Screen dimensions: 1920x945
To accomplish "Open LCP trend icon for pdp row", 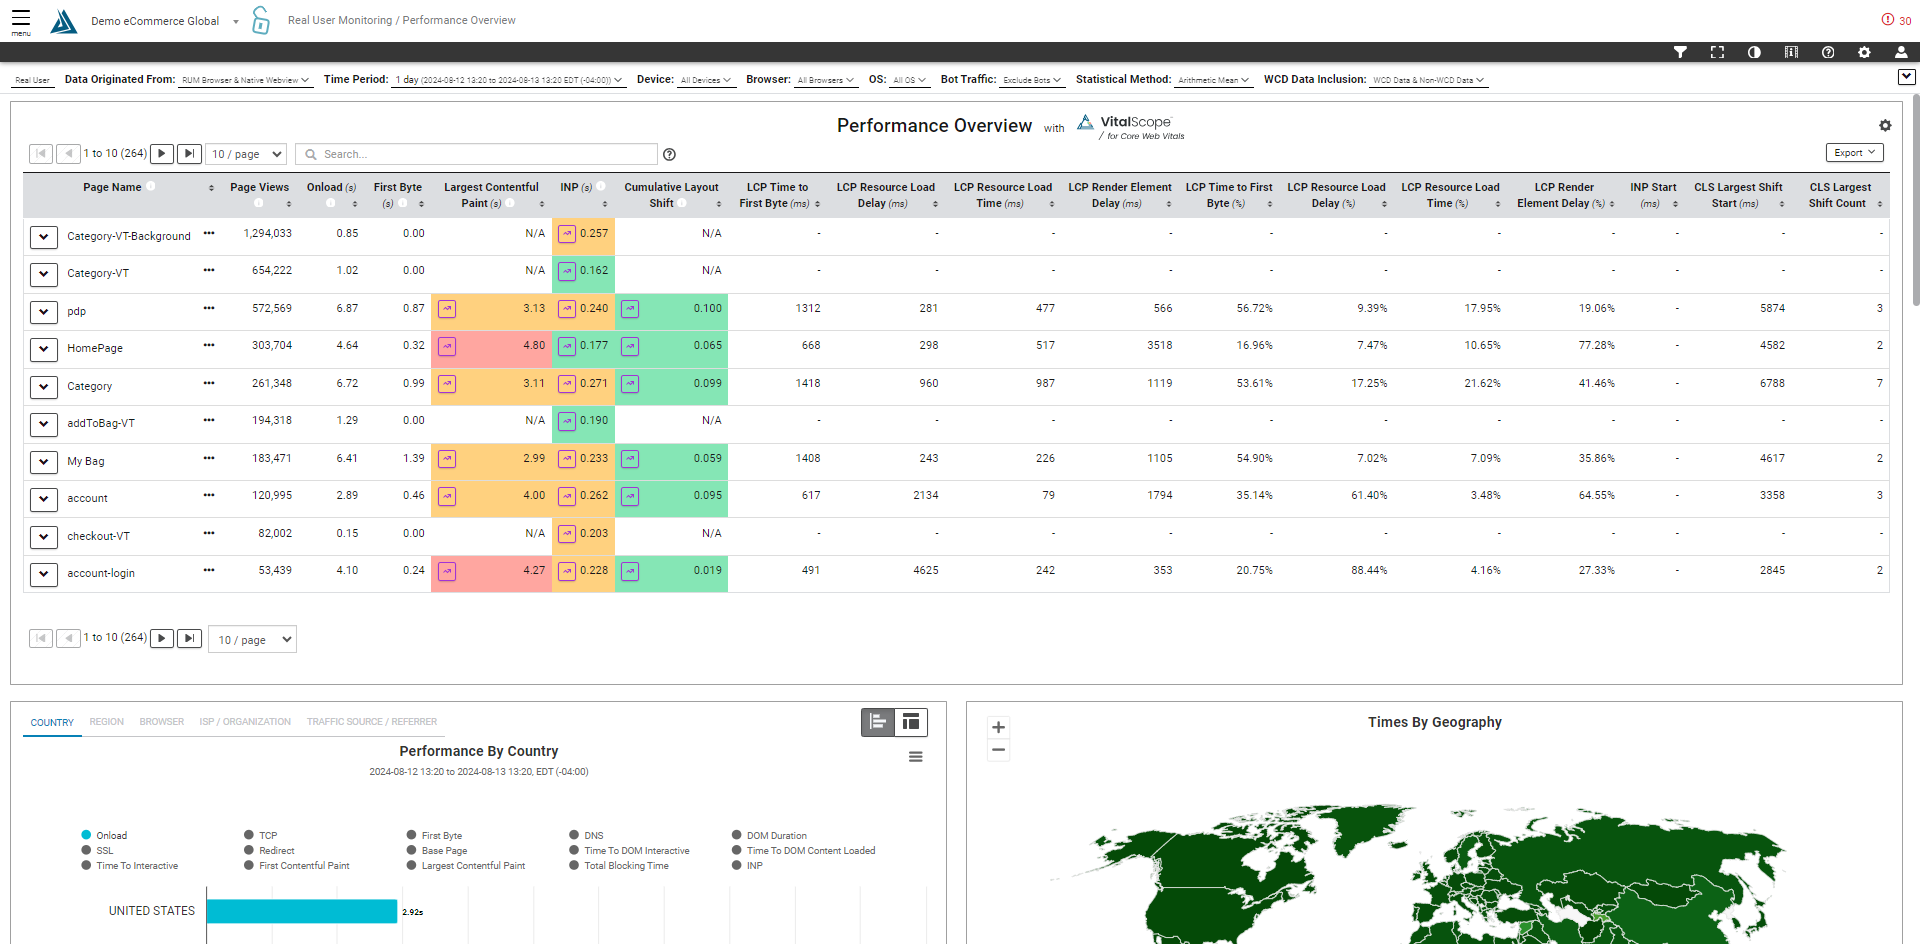I will (447, 309).
